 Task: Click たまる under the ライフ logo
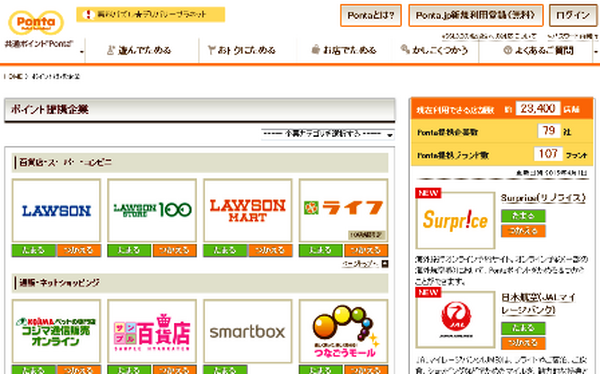tap(321, 250)
